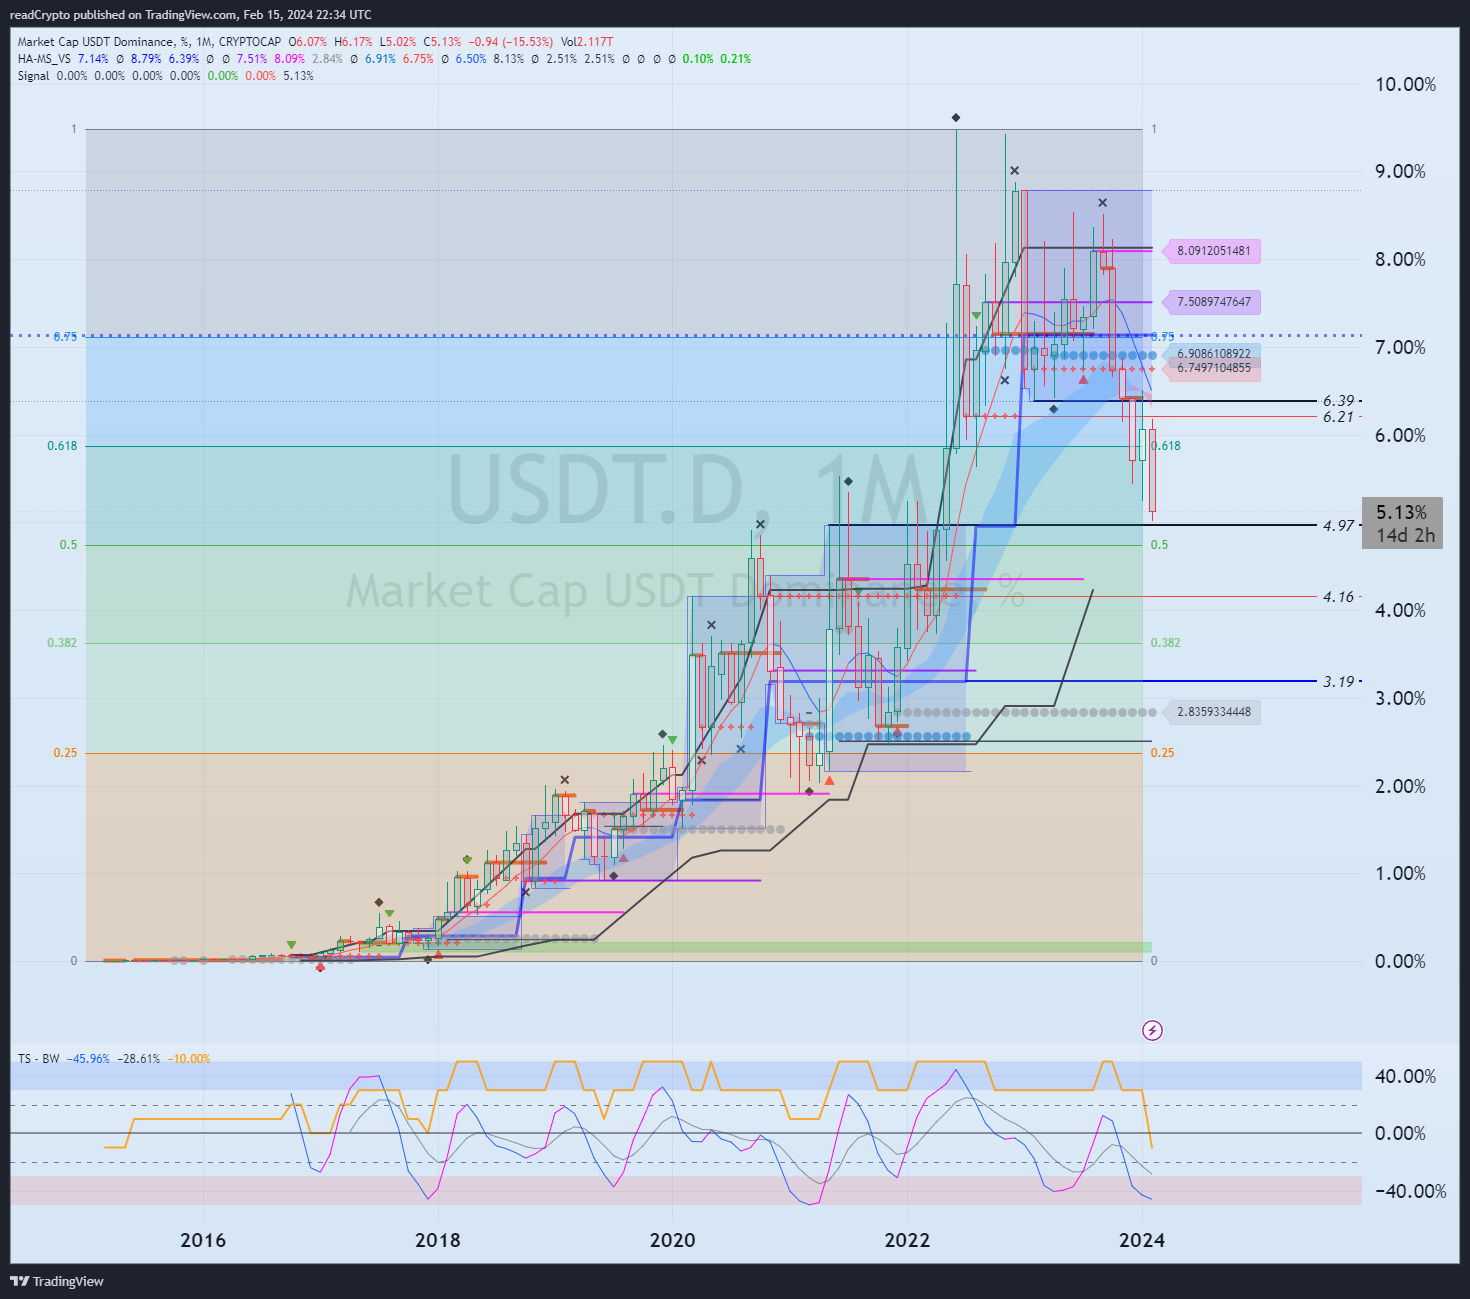The image size is (1470, 1299).
Task: Click the 2018 time axis label
Action: [438, 1240]
